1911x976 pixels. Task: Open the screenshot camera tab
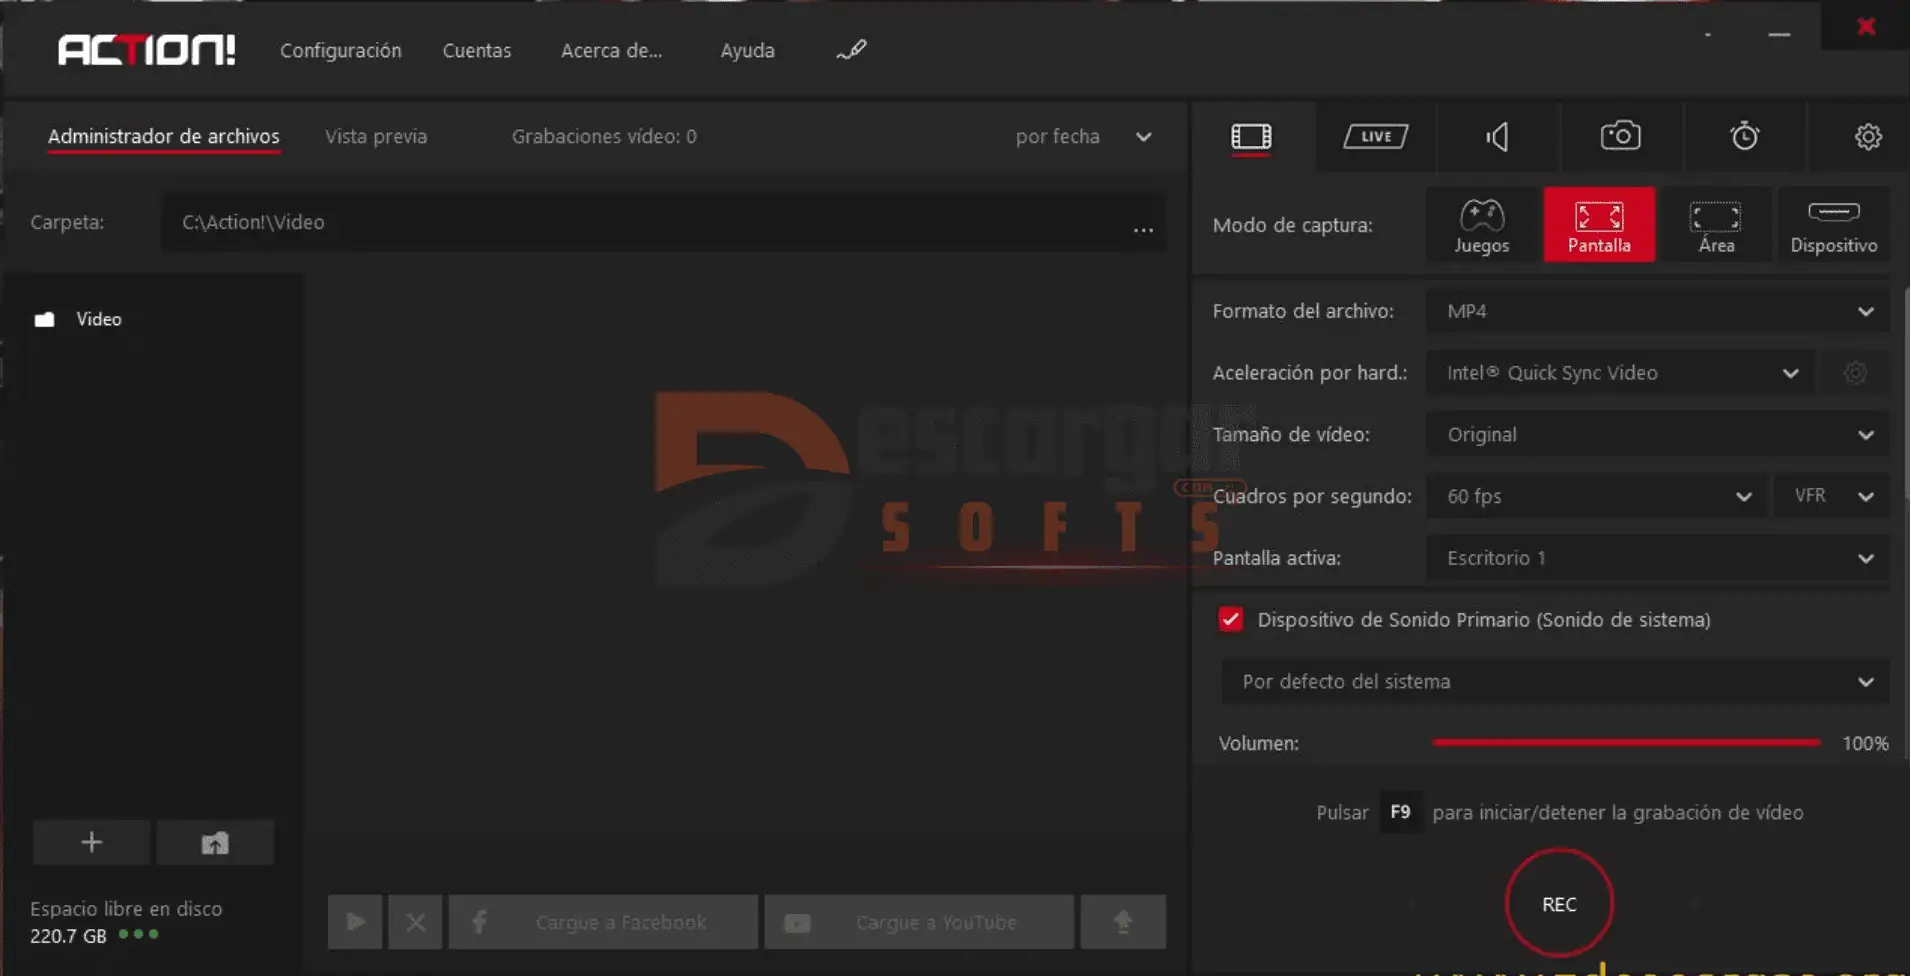tap(1620, 135)
